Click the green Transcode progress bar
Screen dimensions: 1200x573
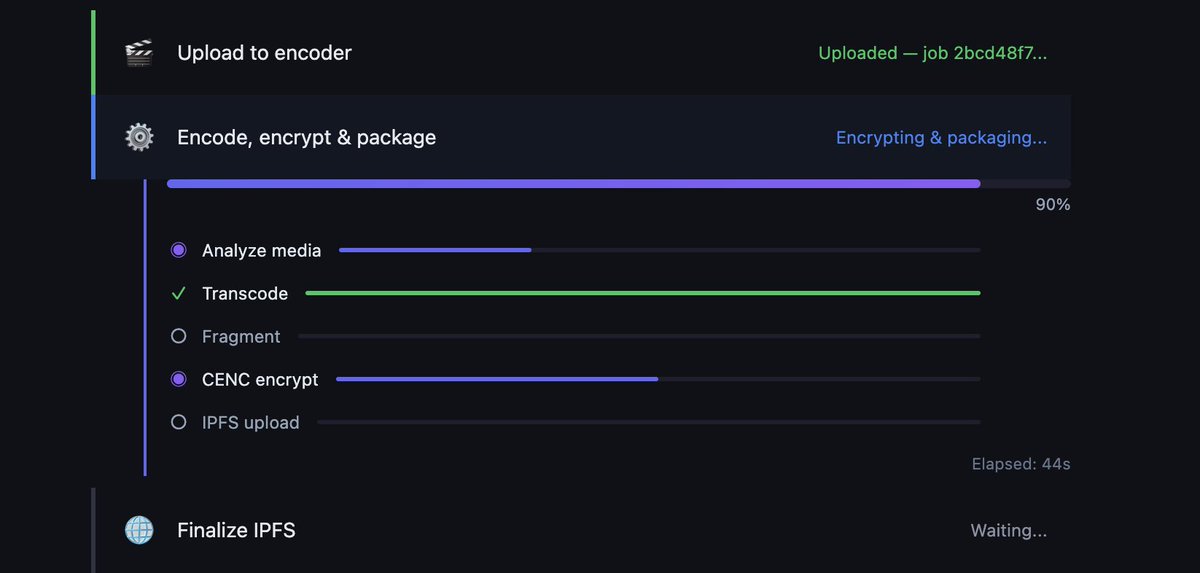(x=642, y=293)
